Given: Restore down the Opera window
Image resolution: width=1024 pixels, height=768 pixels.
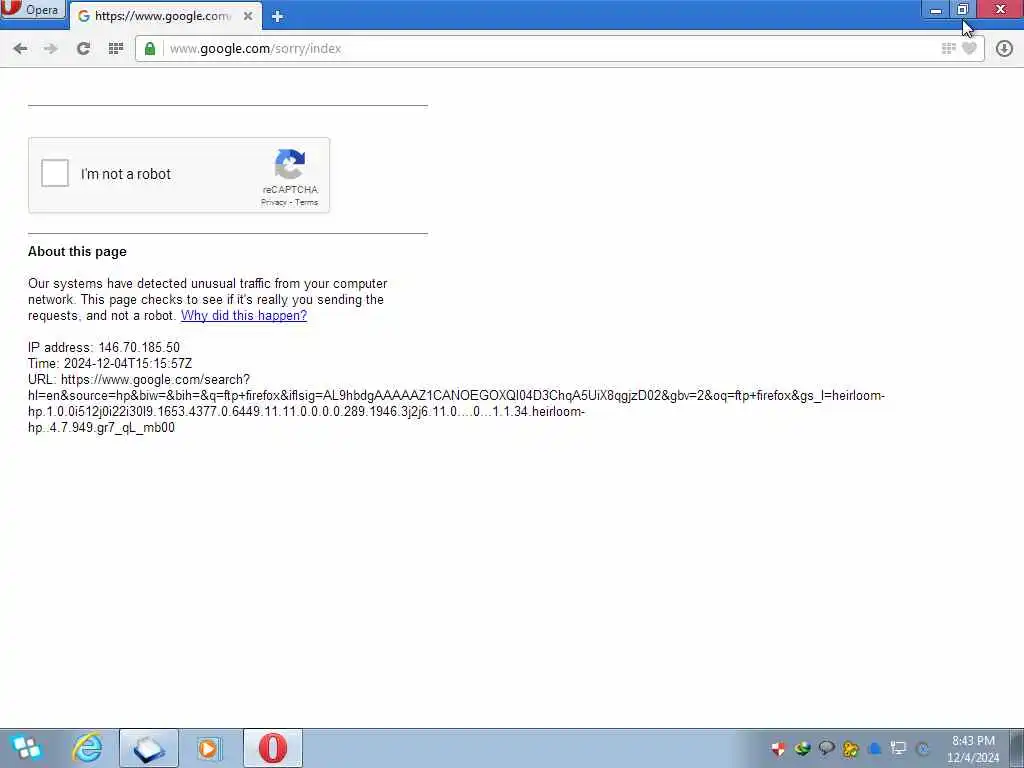Looking at the screenshot, I should pos(963,10).
